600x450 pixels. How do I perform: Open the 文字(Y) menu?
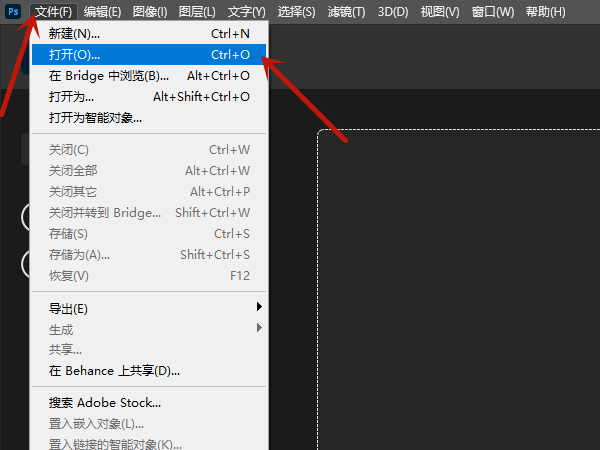point(246,12)
